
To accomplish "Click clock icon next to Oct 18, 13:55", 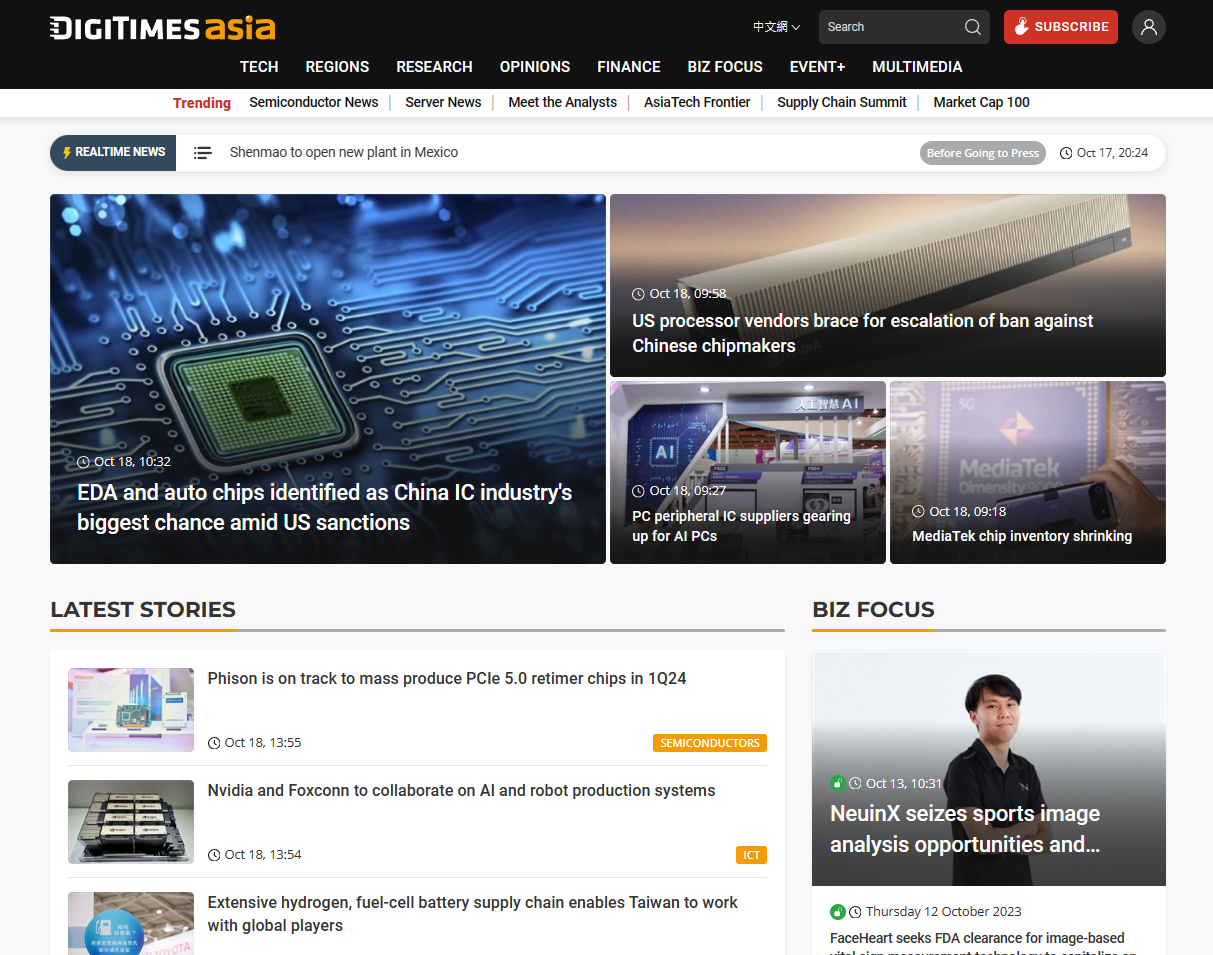I will 214,743.
